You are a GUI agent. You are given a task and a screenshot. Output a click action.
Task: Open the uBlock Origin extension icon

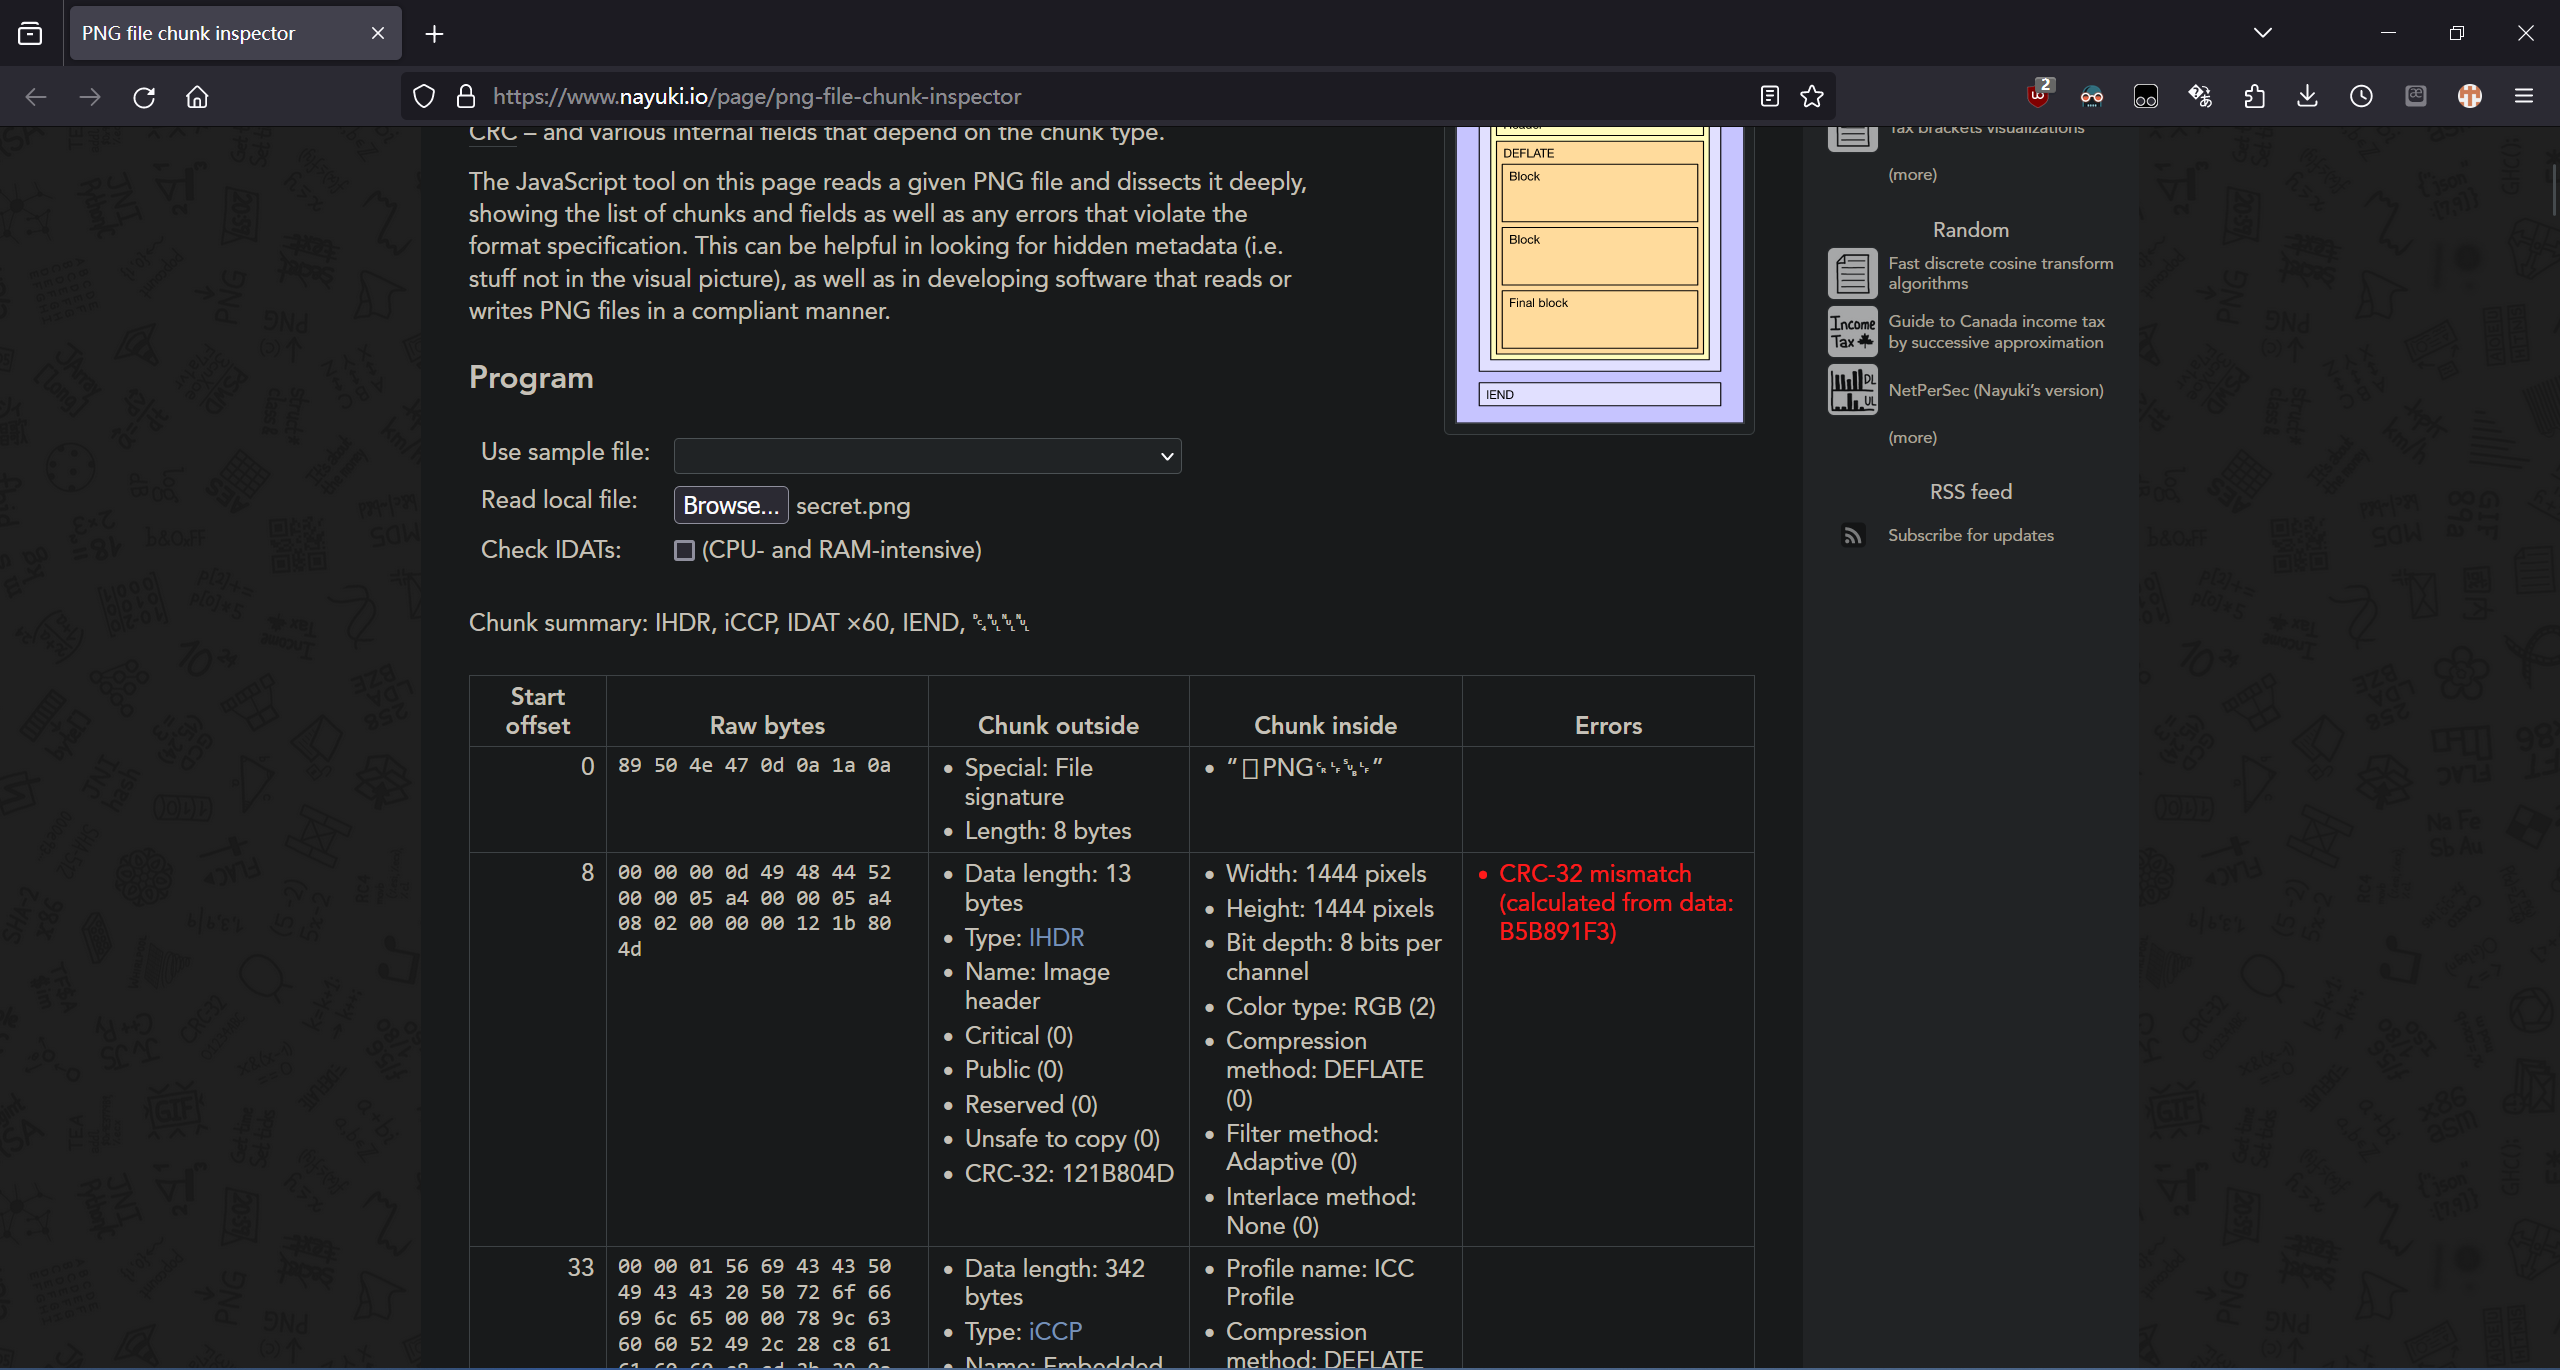click(x=2037, y=96)
